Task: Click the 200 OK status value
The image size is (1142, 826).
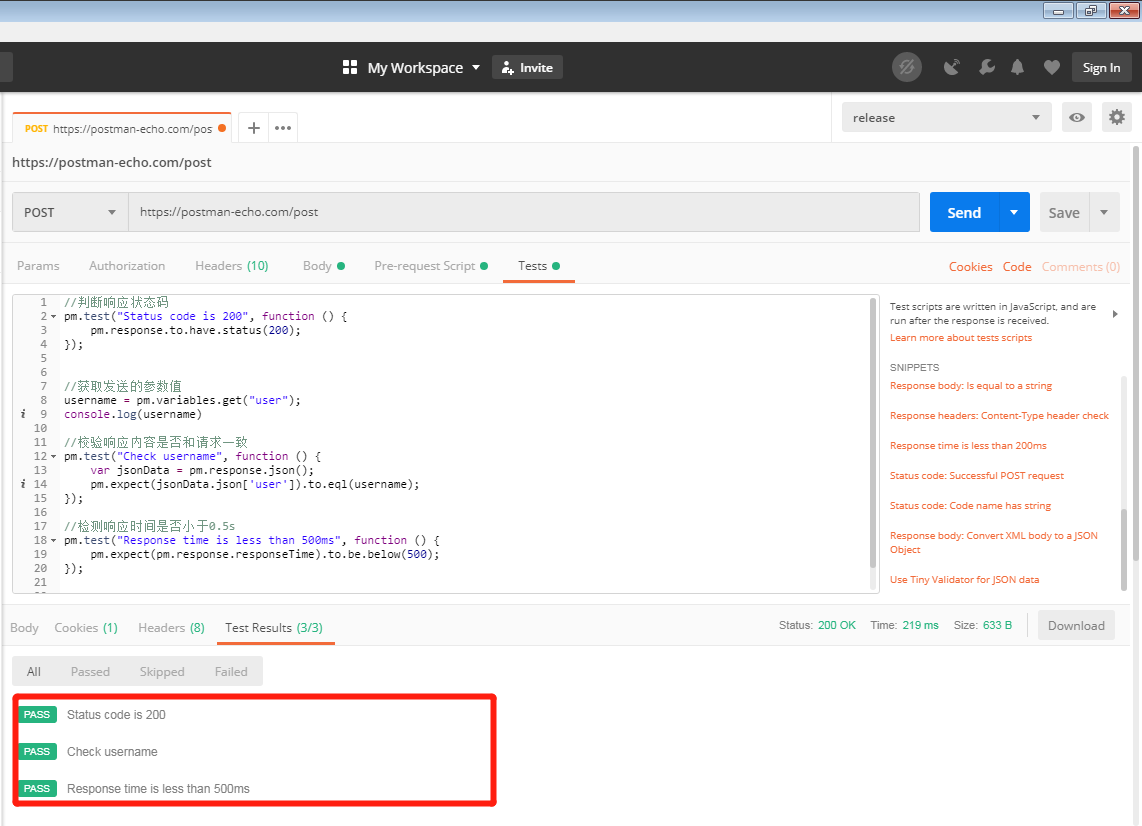Action: point(836,625)
